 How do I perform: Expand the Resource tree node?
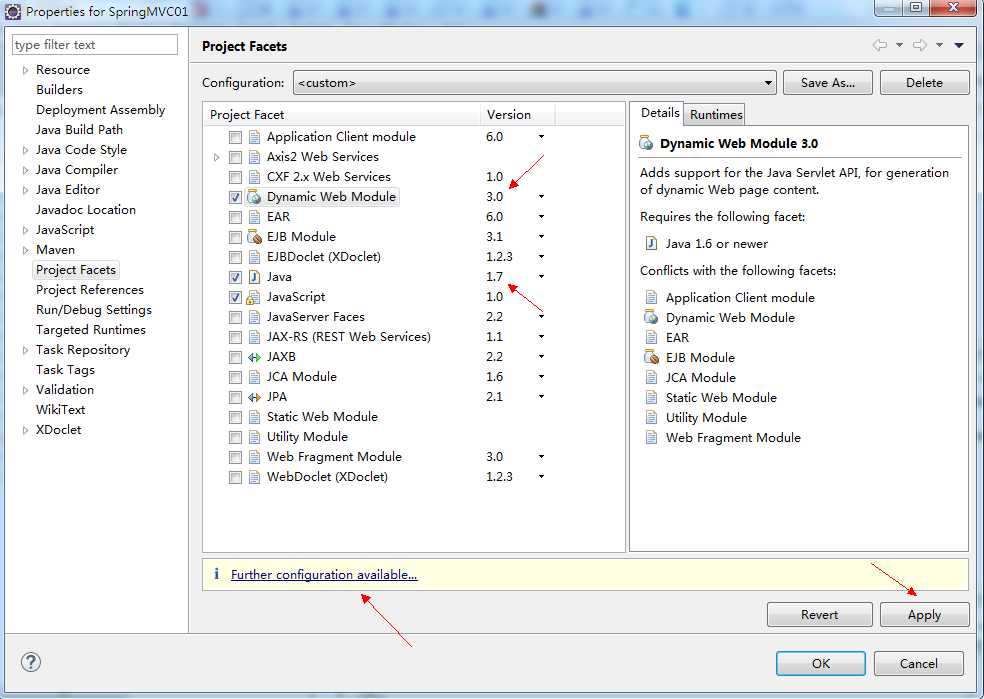point(25,70)
